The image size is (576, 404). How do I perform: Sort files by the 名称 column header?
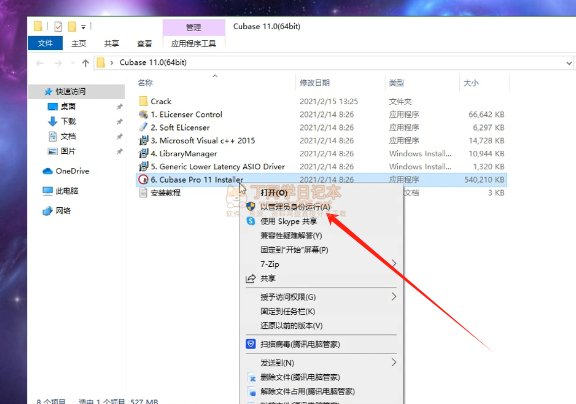[x=145, y=83]
